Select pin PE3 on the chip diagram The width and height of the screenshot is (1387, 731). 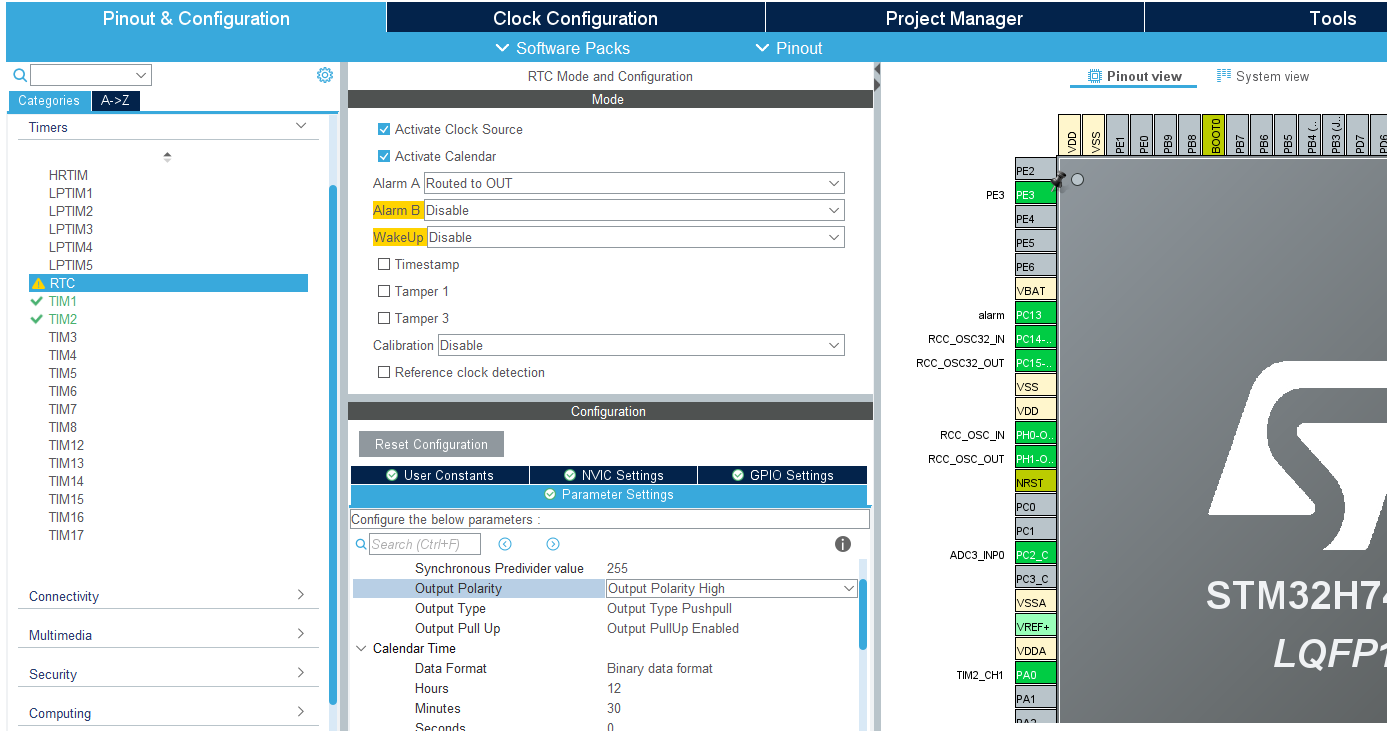1034,194
